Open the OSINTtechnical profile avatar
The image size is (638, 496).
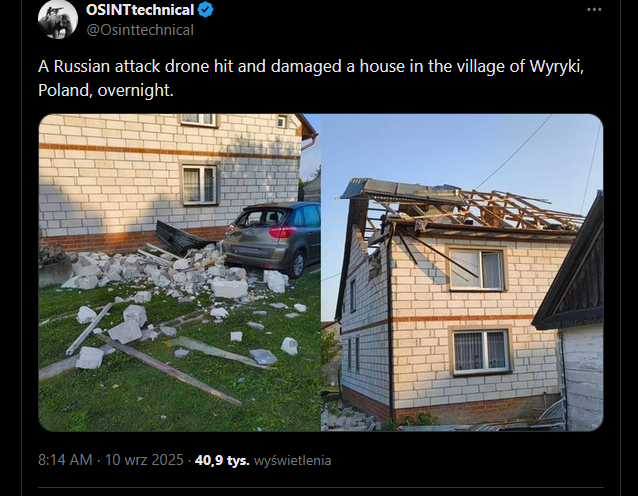[x=58, y=19]
